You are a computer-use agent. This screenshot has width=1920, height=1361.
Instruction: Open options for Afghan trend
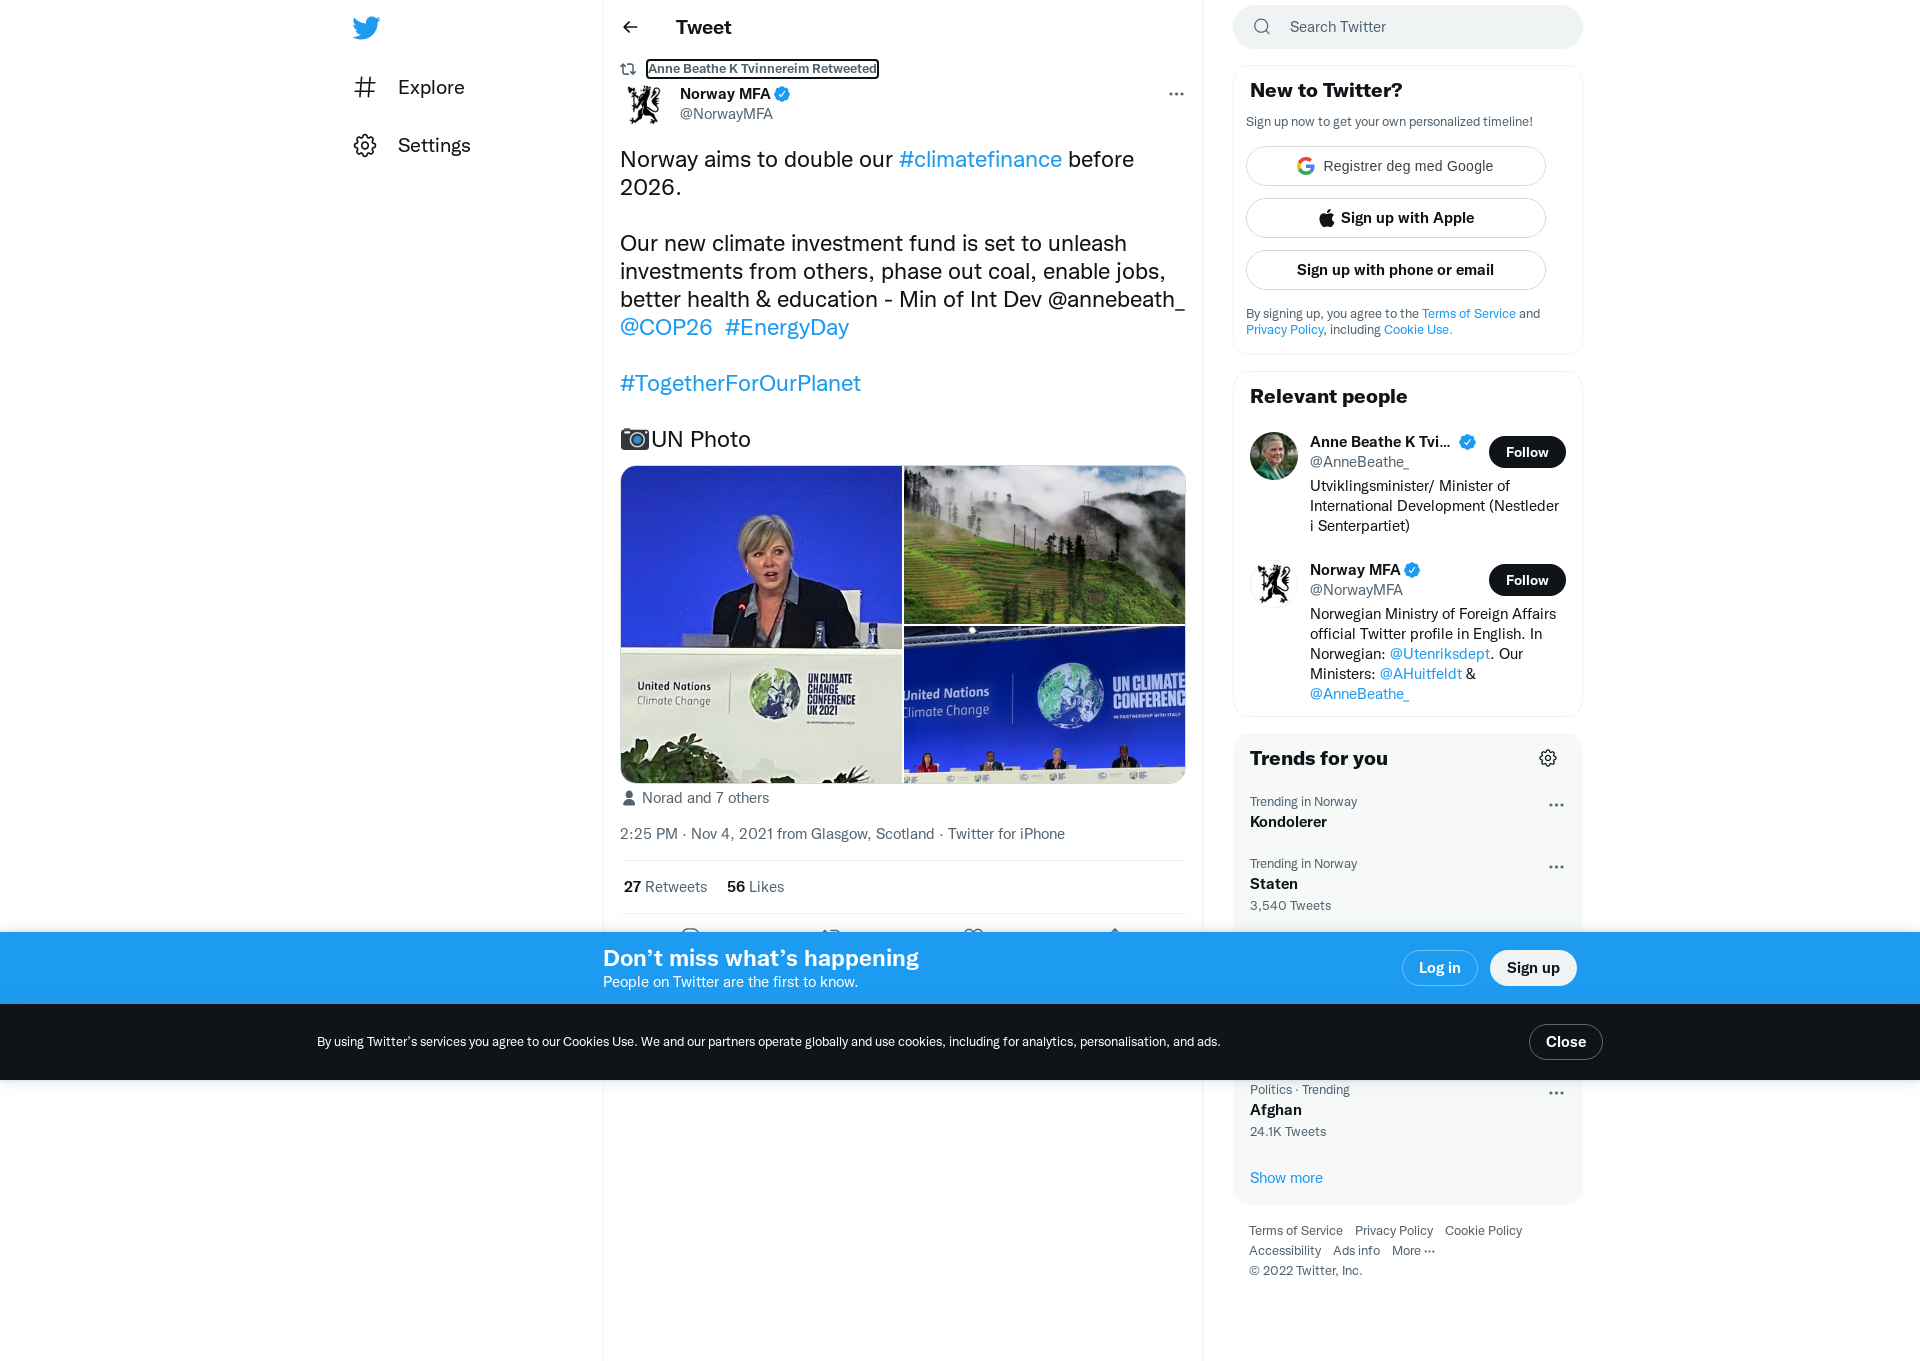coord(1556,1093)
